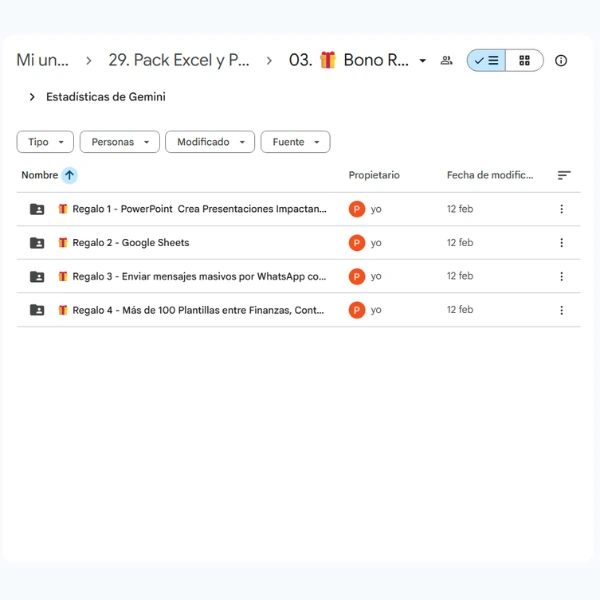Click the Propietario column header
Viewport: 600px width, 600px height.
374,175
